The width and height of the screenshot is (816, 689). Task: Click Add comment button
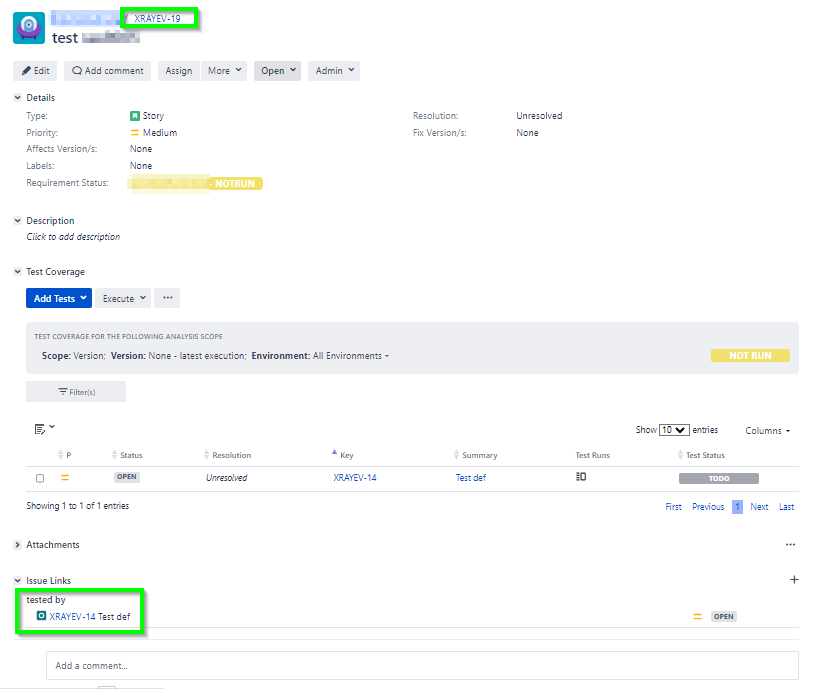coord(107,71)
